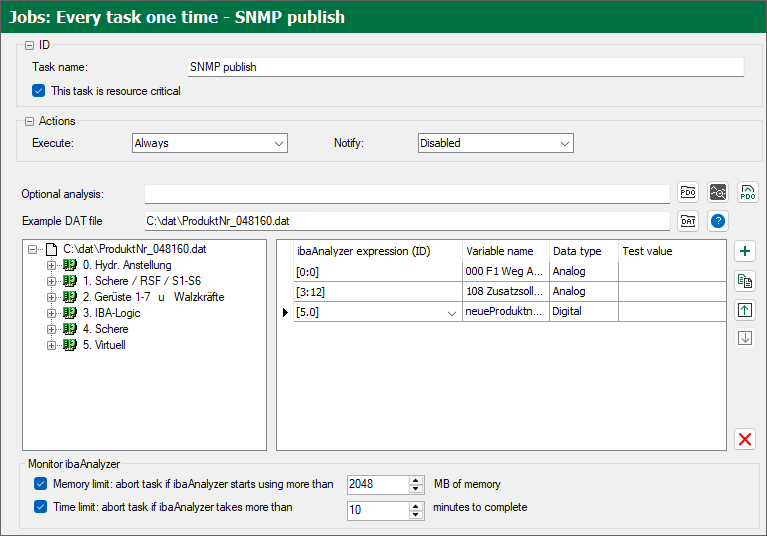This screenshot has width=767, height=536.
Task: Click the Digital data type cell
Action: (x=584, y=312)
